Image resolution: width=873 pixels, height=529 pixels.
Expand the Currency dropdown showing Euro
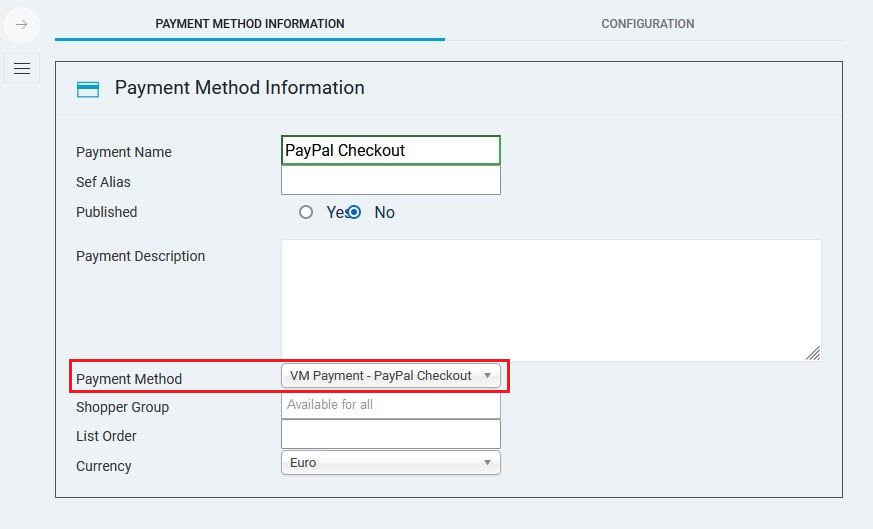pyautogui.click(x=390, y=463)
